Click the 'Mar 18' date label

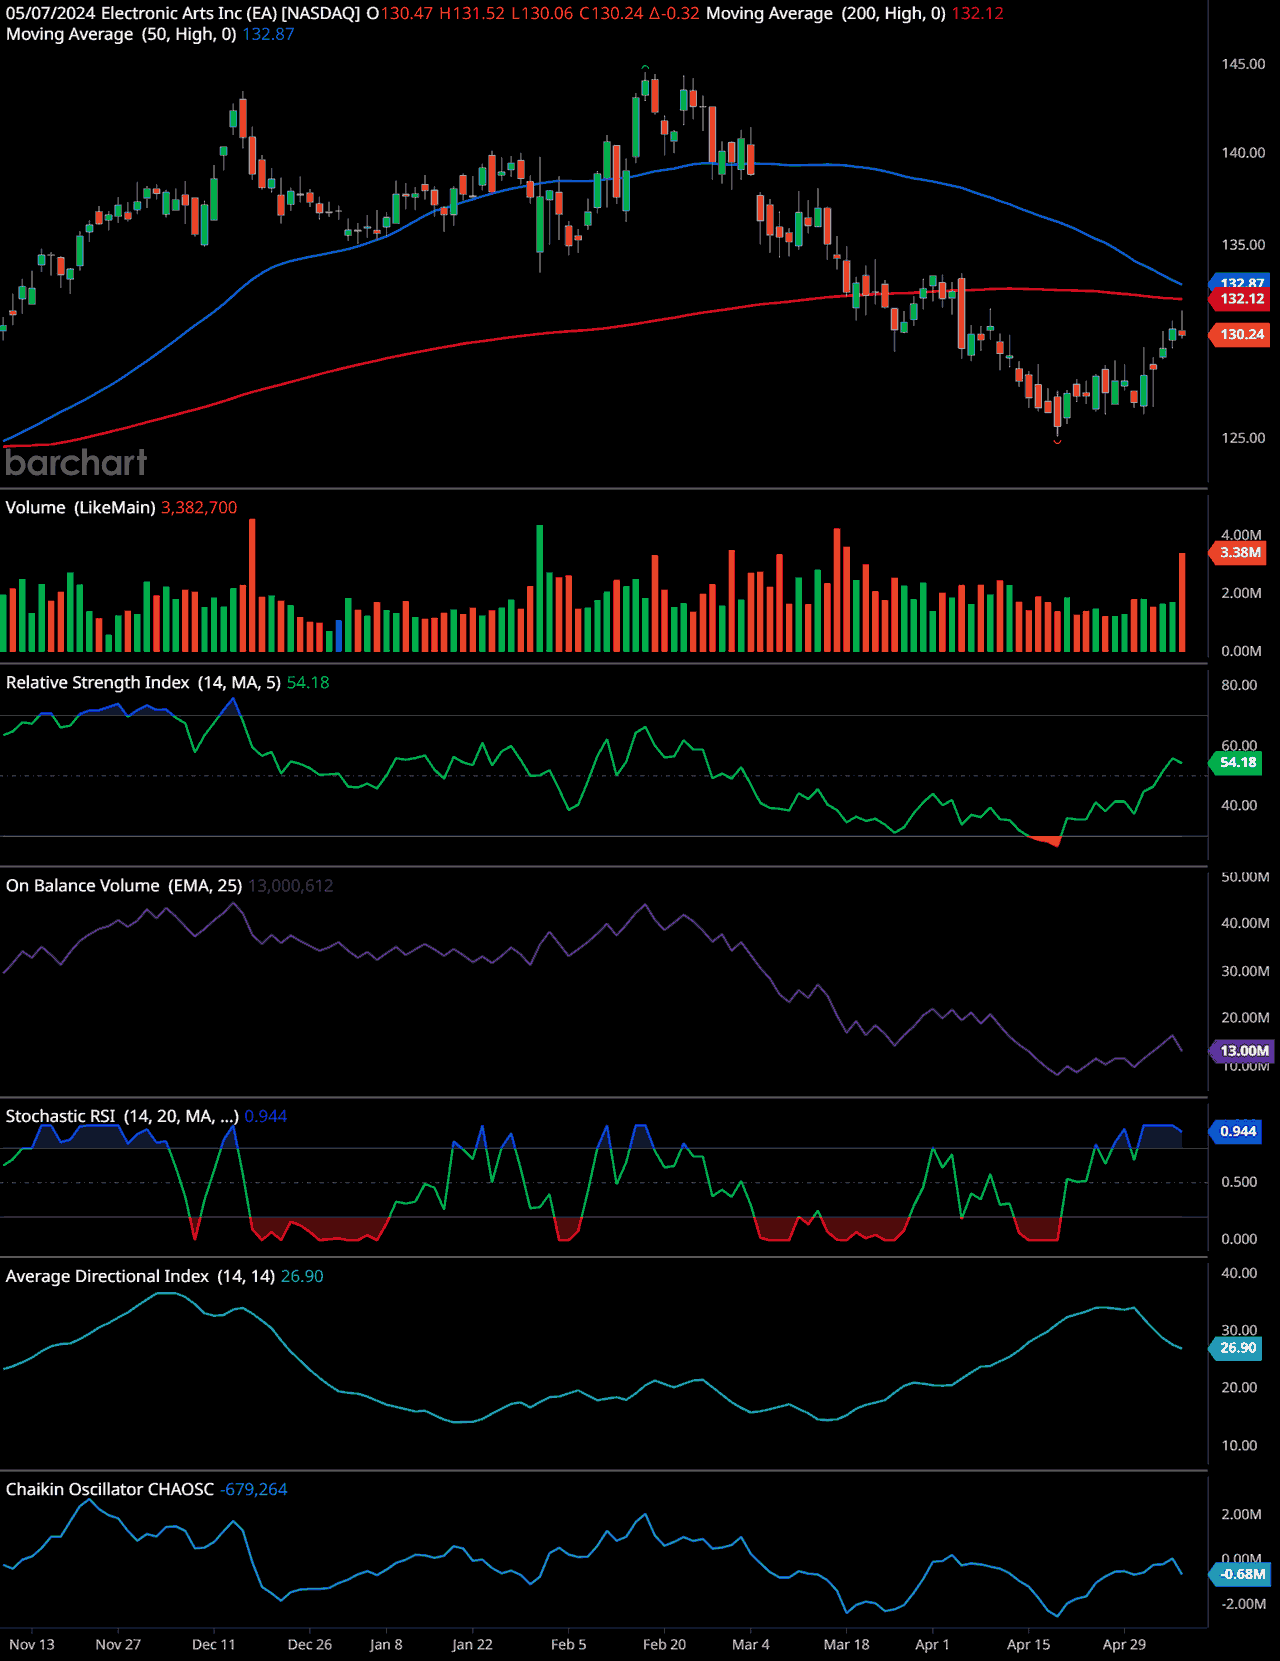[847, 1645]
